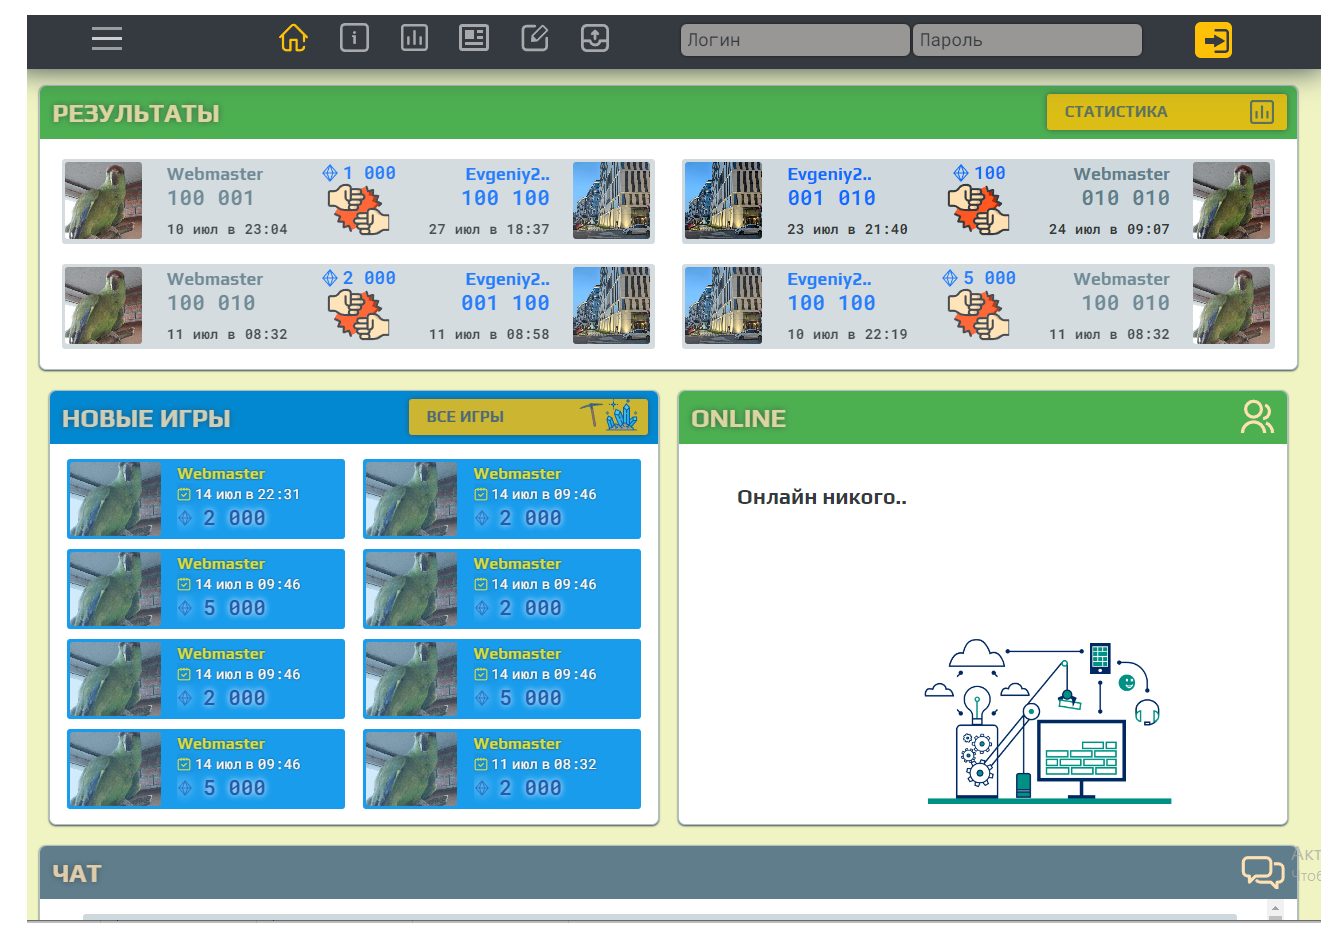Open the Evgeniy2.. link above score 001 100

[x=507, y=279]
